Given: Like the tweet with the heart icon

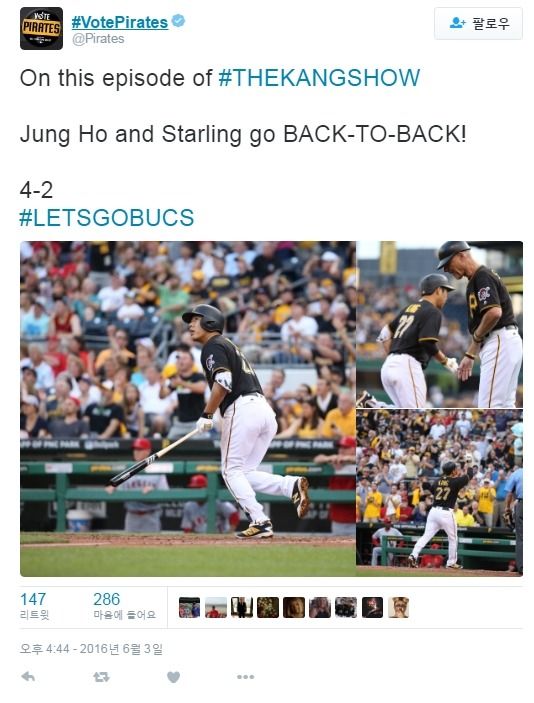Looking at the screenshot, I should [173, 677].
